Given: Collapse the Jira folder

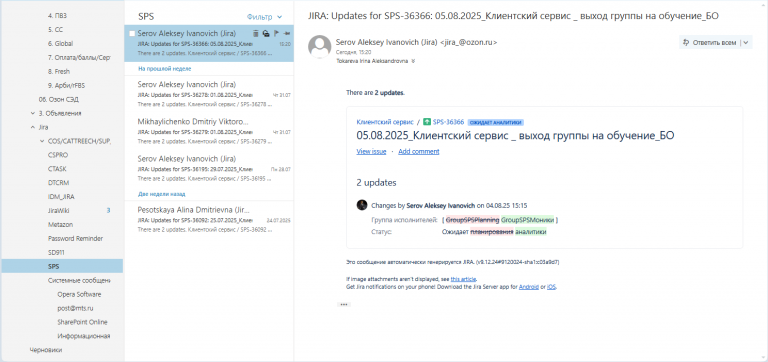Looking at the screenshot, I should [32, 127].
